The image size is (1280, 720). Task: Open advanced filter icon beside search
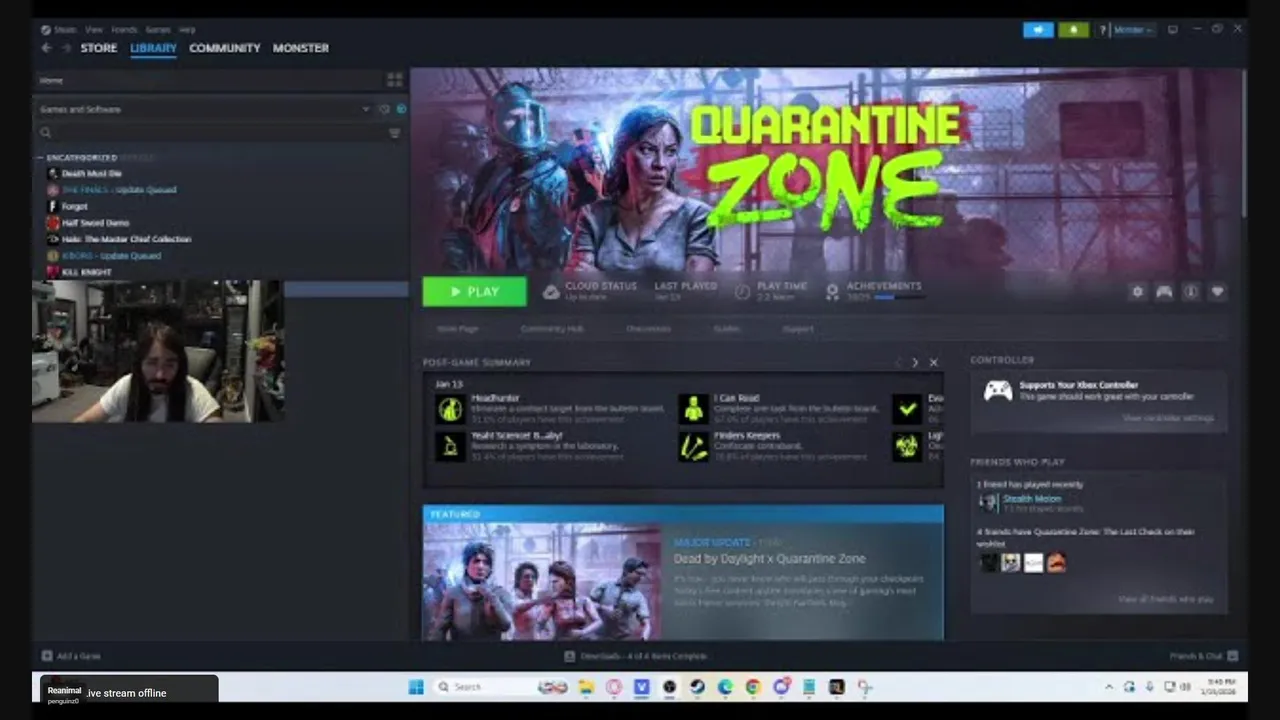pos(394,132)
